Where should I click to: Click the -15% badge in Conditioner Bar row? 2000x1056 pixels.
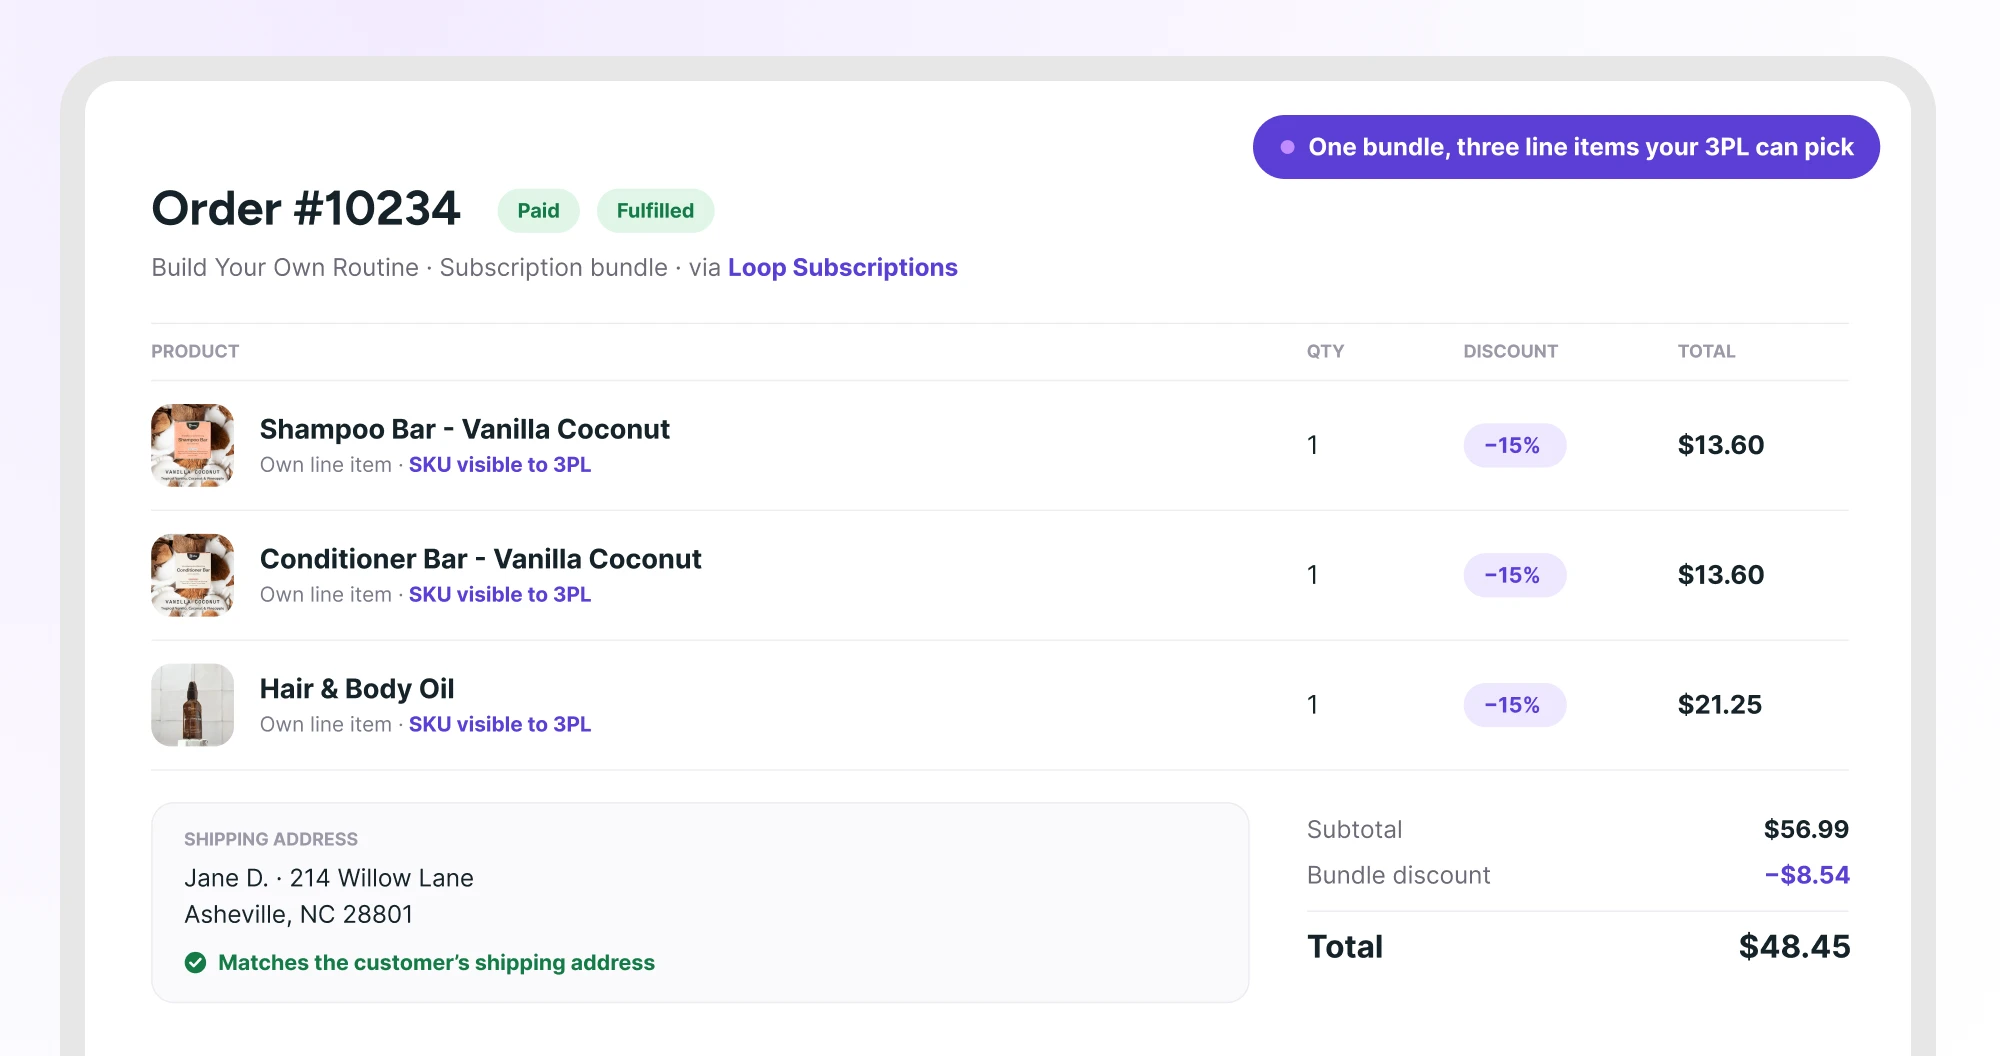click(1514, 575)
